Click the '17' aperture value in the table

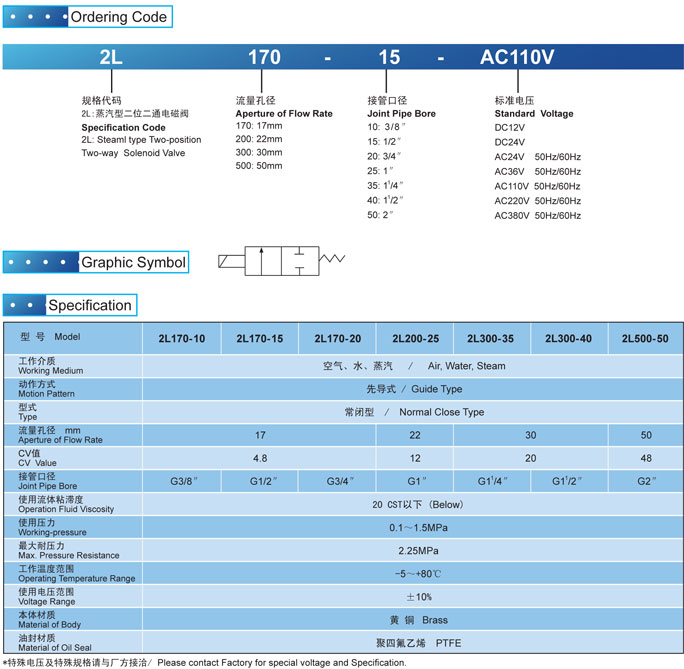point(260,435)
